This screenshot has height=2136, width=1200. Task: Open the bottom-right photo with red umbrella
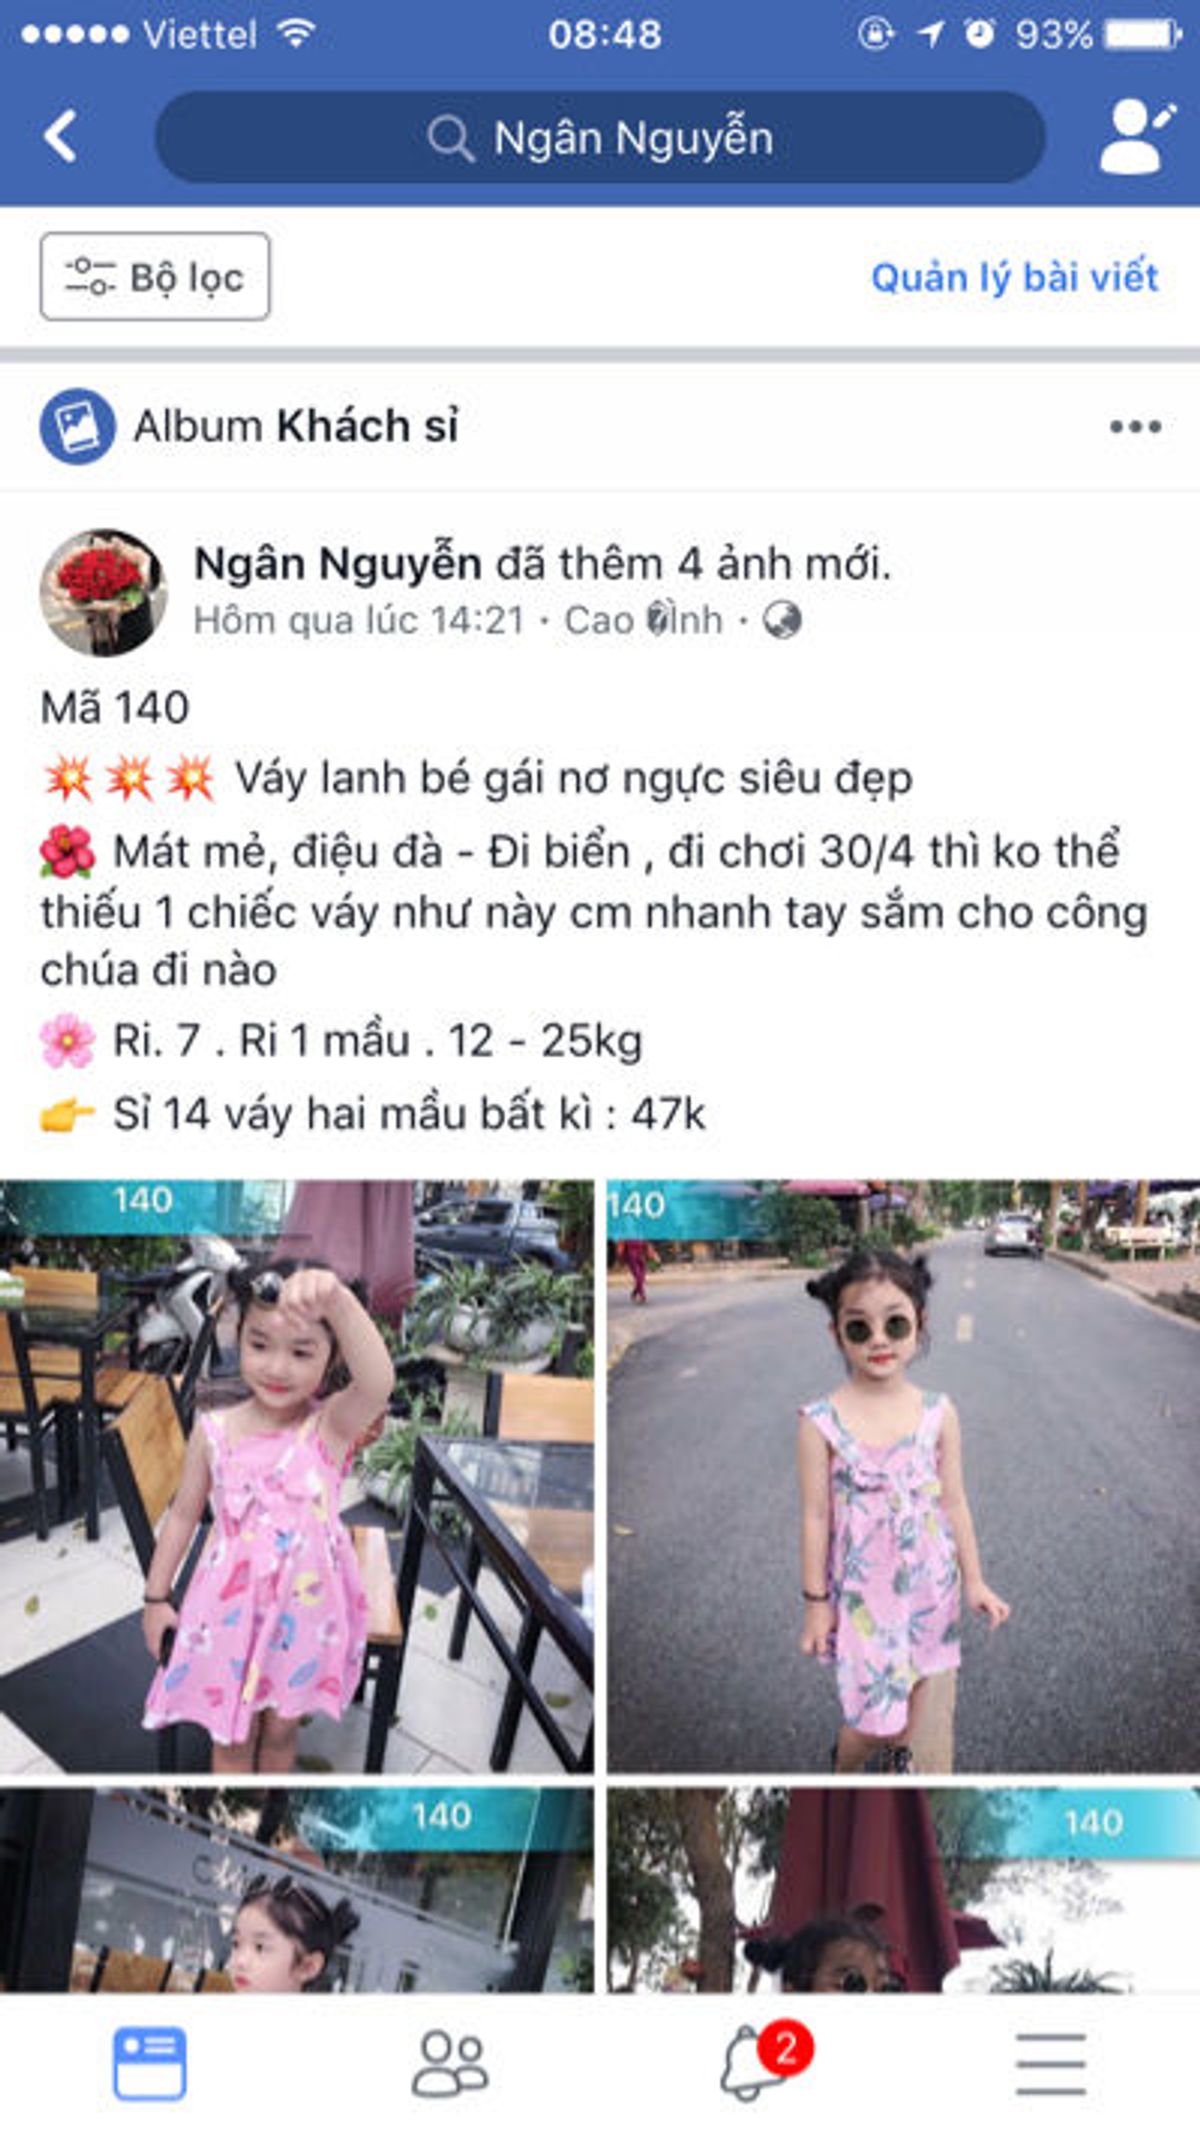(x=904, y=1890)
